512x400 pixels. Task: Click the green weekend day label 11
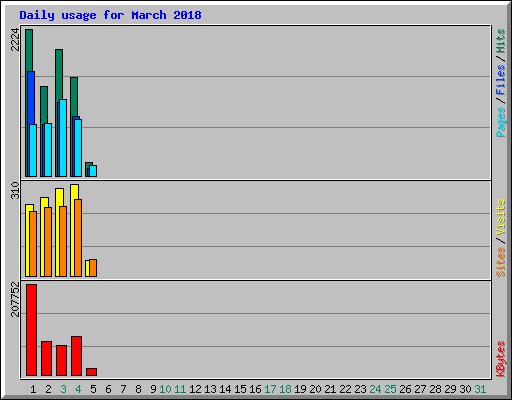180,389
